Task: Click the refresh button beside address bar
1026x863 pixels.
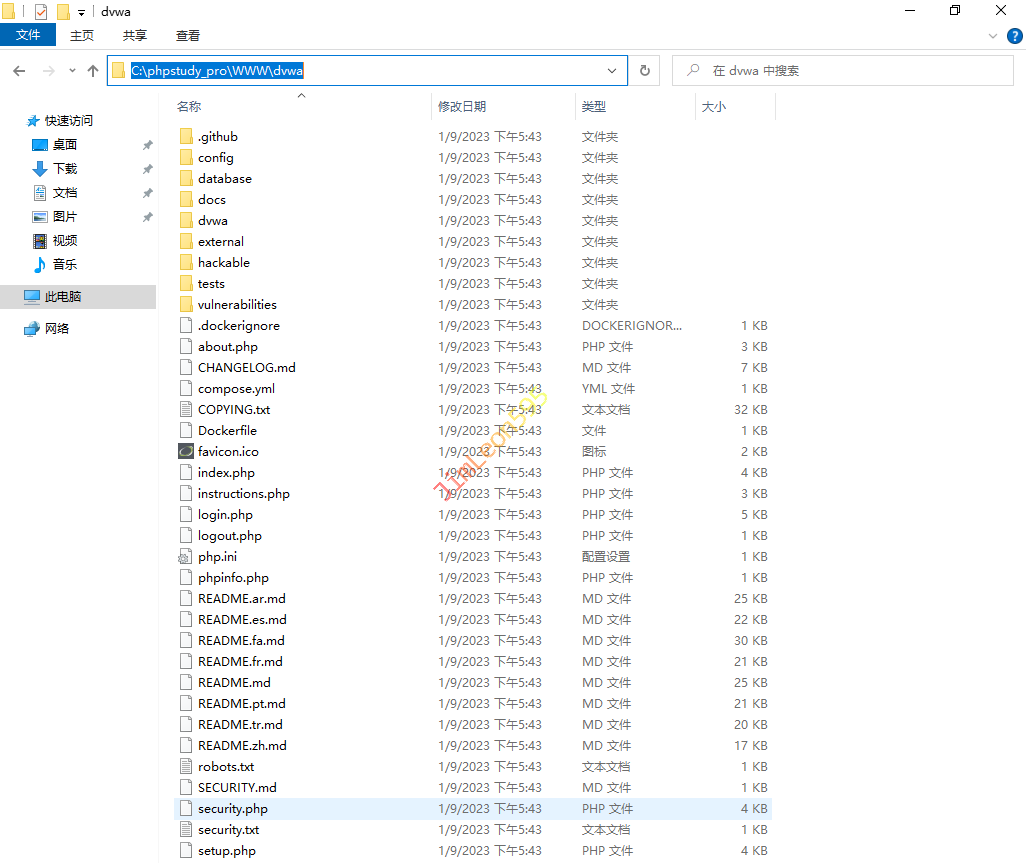Action: point(645,71)
